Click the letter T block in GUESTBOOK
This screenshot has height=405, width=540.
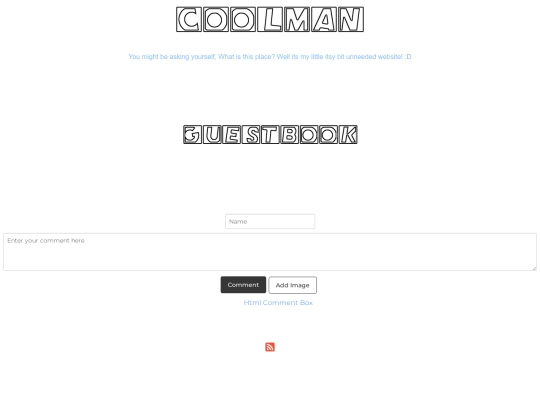pyautogui.click(x=270, y=134)
